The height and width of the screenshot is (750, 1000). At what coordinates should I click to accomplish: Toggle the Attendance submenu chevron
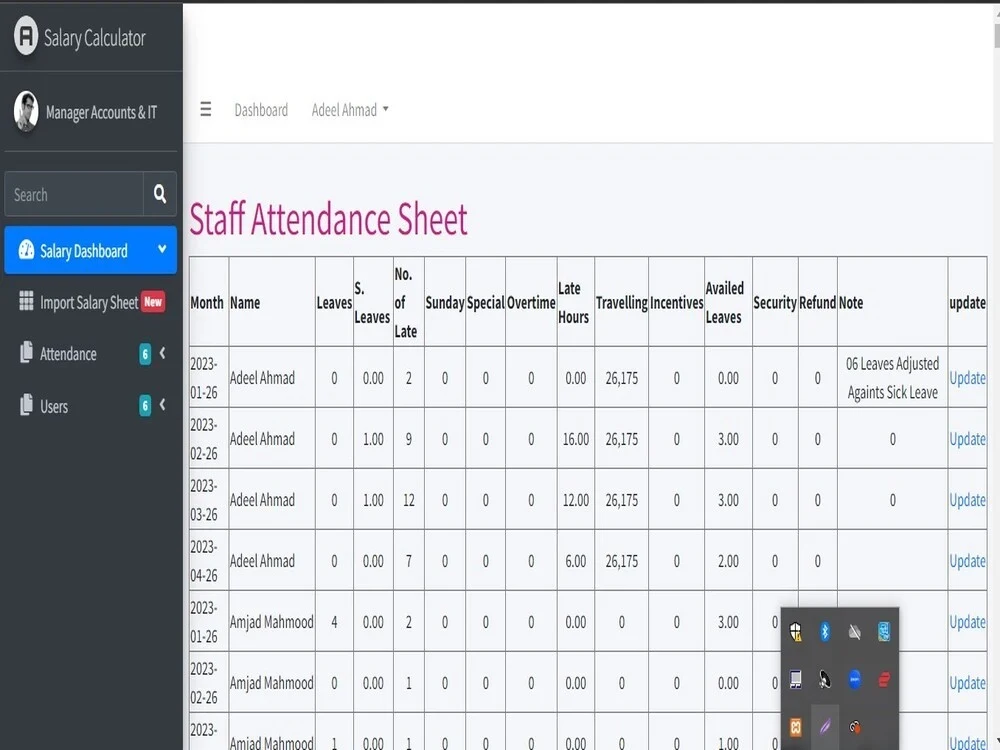click(162, 353)
